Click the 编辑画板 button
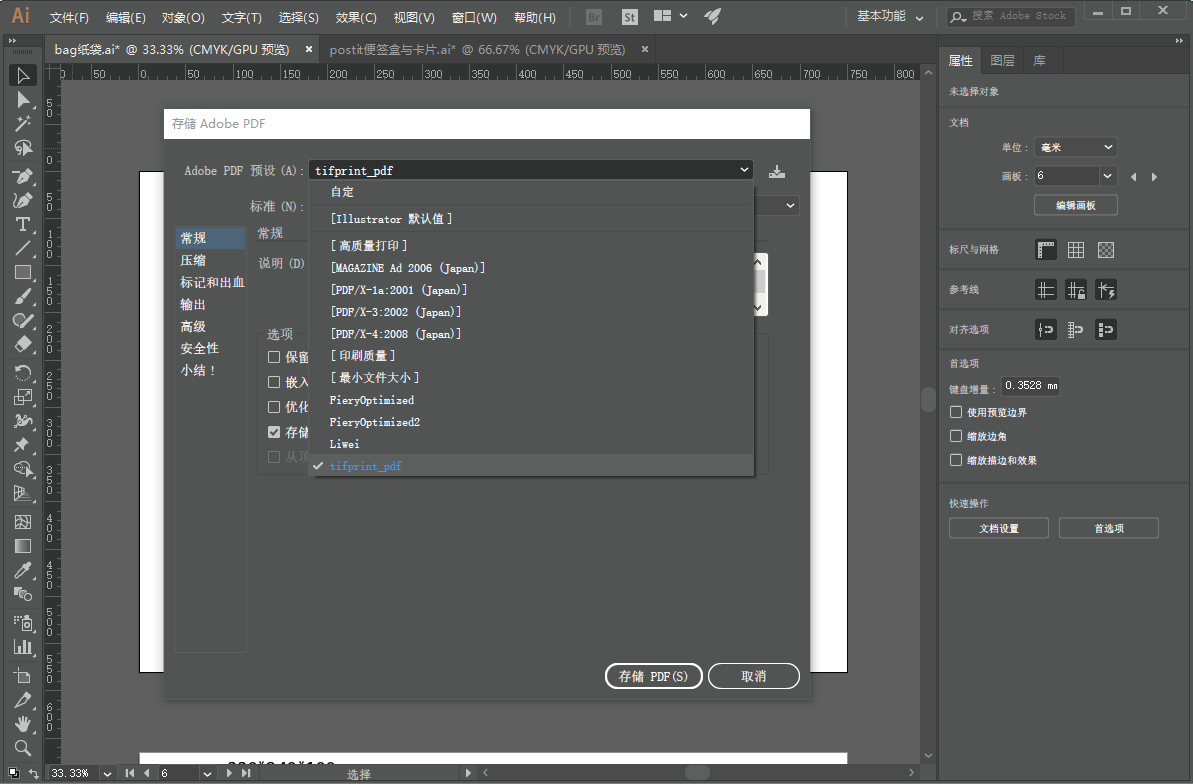The width and height of the screenshot is (1193, 784). (x=1076, y=206)
